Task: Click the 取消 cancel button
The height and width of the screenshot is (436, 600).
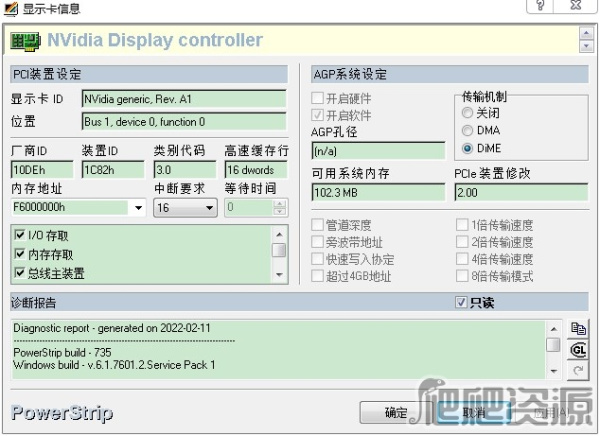Action: tap(474, 413)
